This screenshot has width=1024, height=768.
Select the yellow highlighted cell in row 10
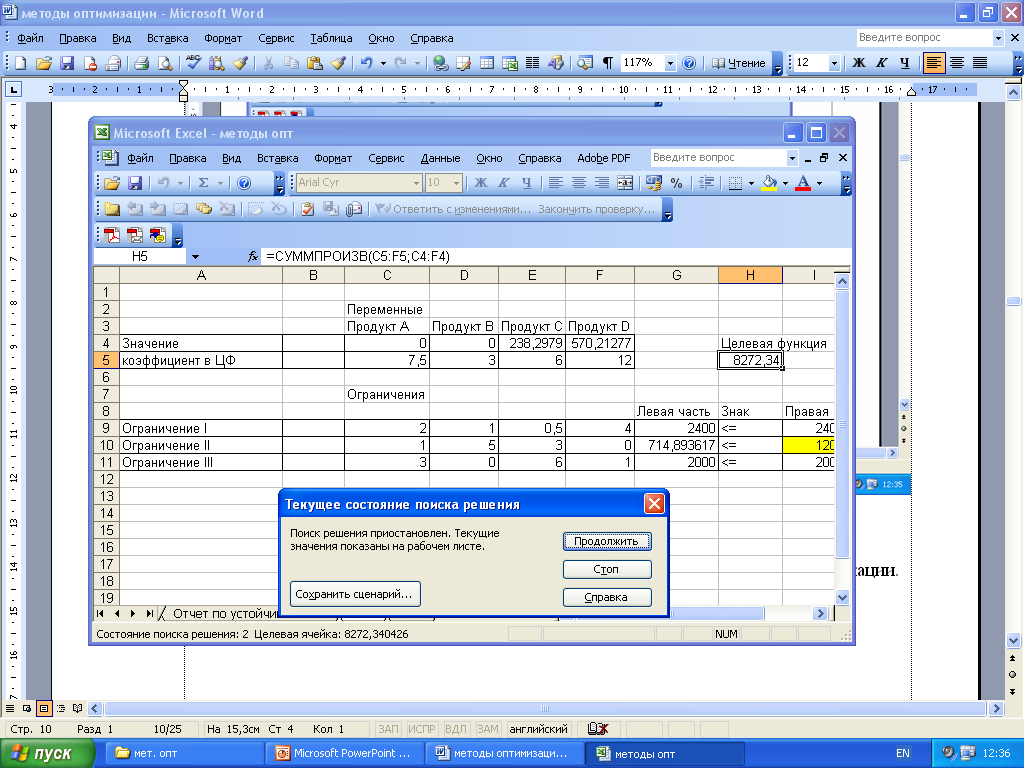[808, 445]
